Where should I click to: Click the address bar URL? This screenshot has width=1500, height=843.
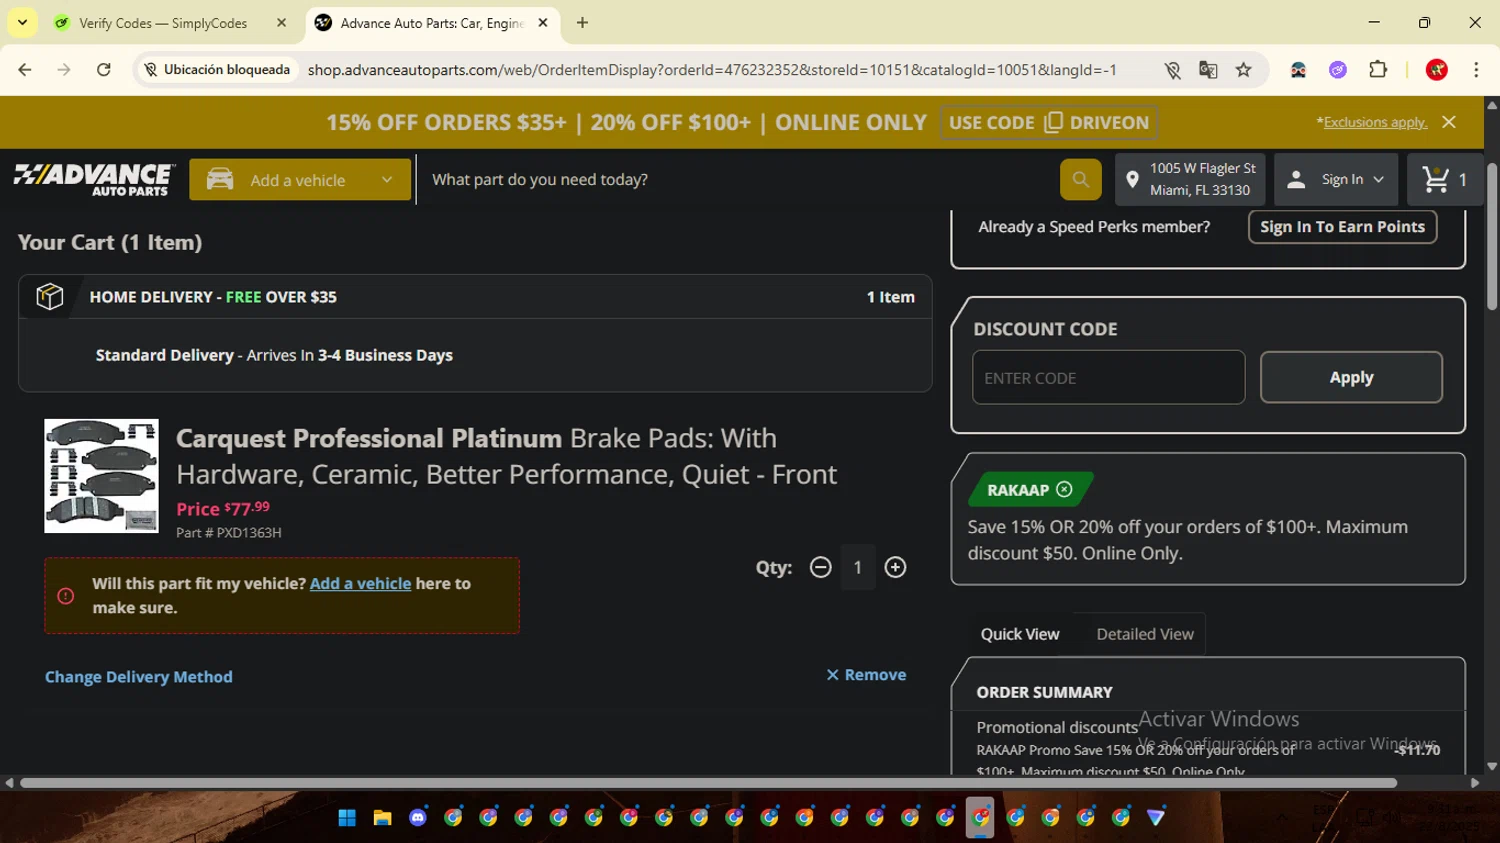[712, 70]
